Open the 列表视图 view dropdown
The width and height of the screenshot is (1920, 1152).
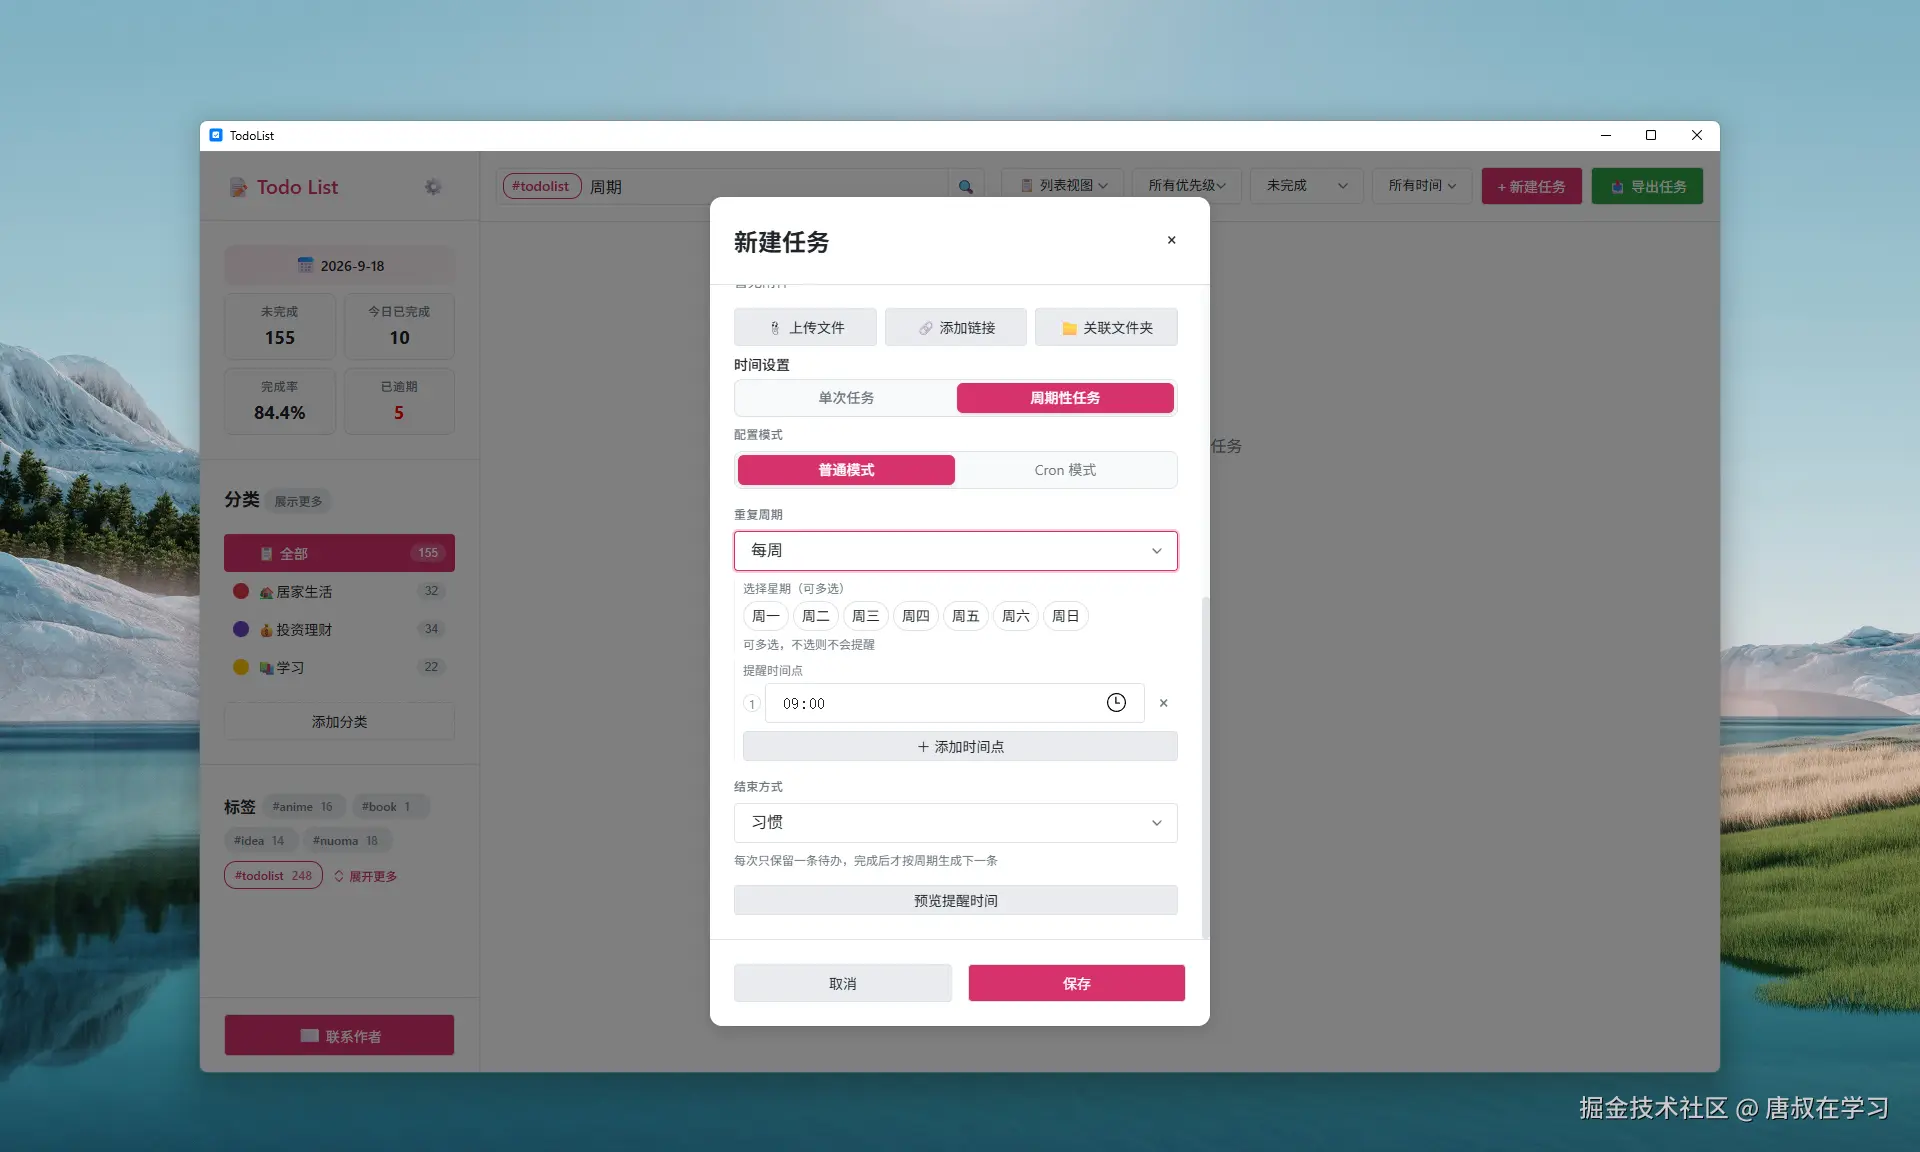pyautogui.click(x=1063, y=186)
